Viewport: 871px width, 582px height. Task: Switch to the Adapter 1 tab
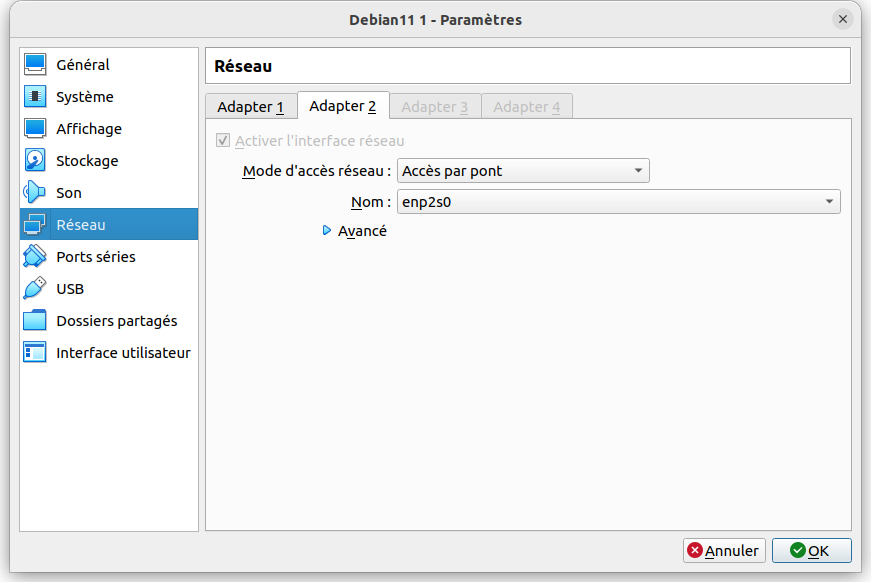(250, 107)
